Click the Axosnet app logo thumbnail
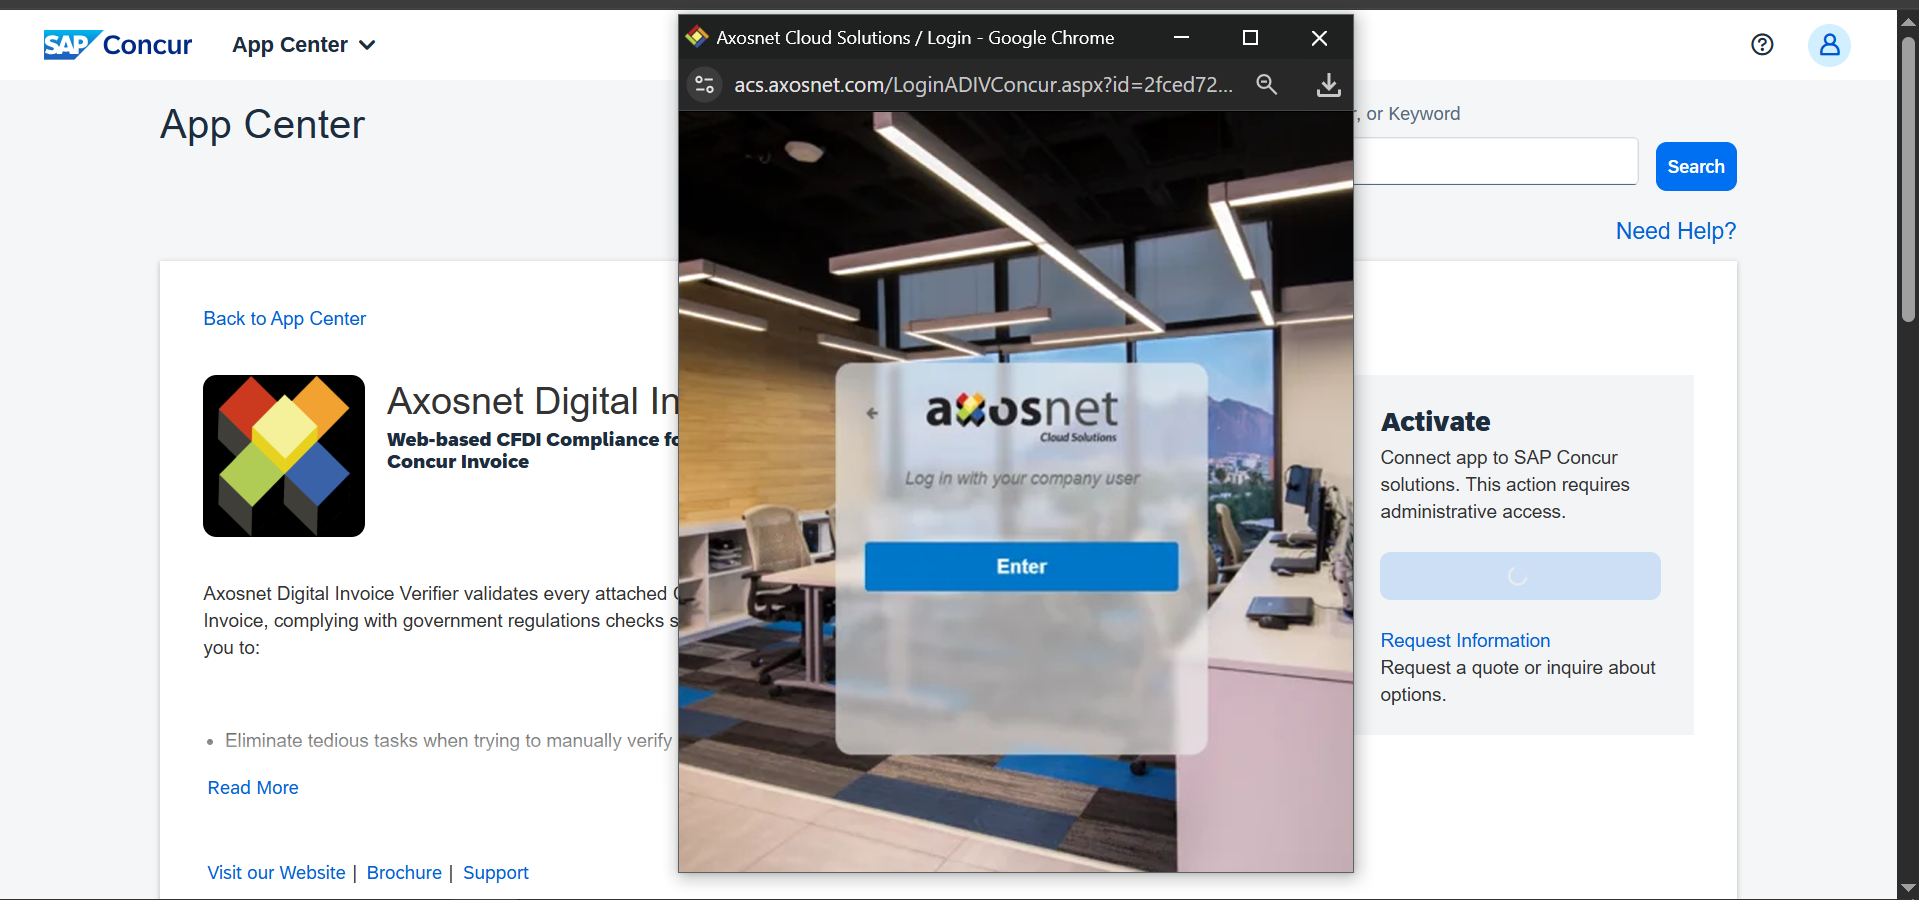 [x=284, y=456]
